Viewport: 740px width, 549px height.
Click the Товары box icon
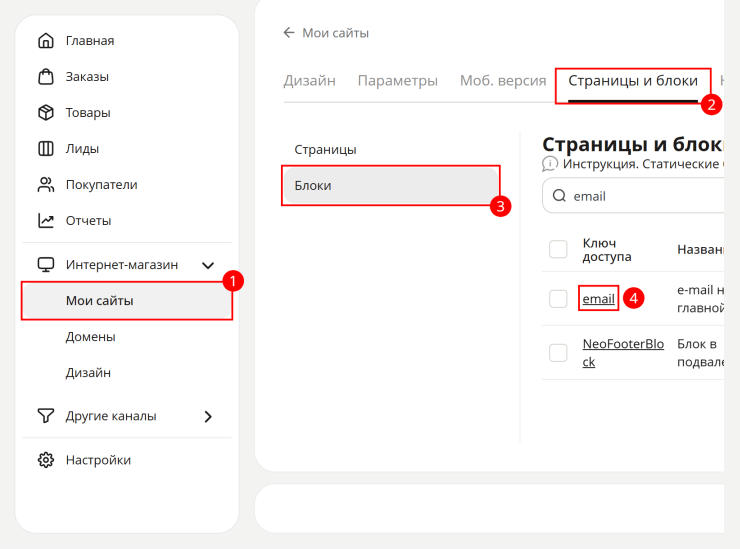pyautogui.click(x=46, y=112)
